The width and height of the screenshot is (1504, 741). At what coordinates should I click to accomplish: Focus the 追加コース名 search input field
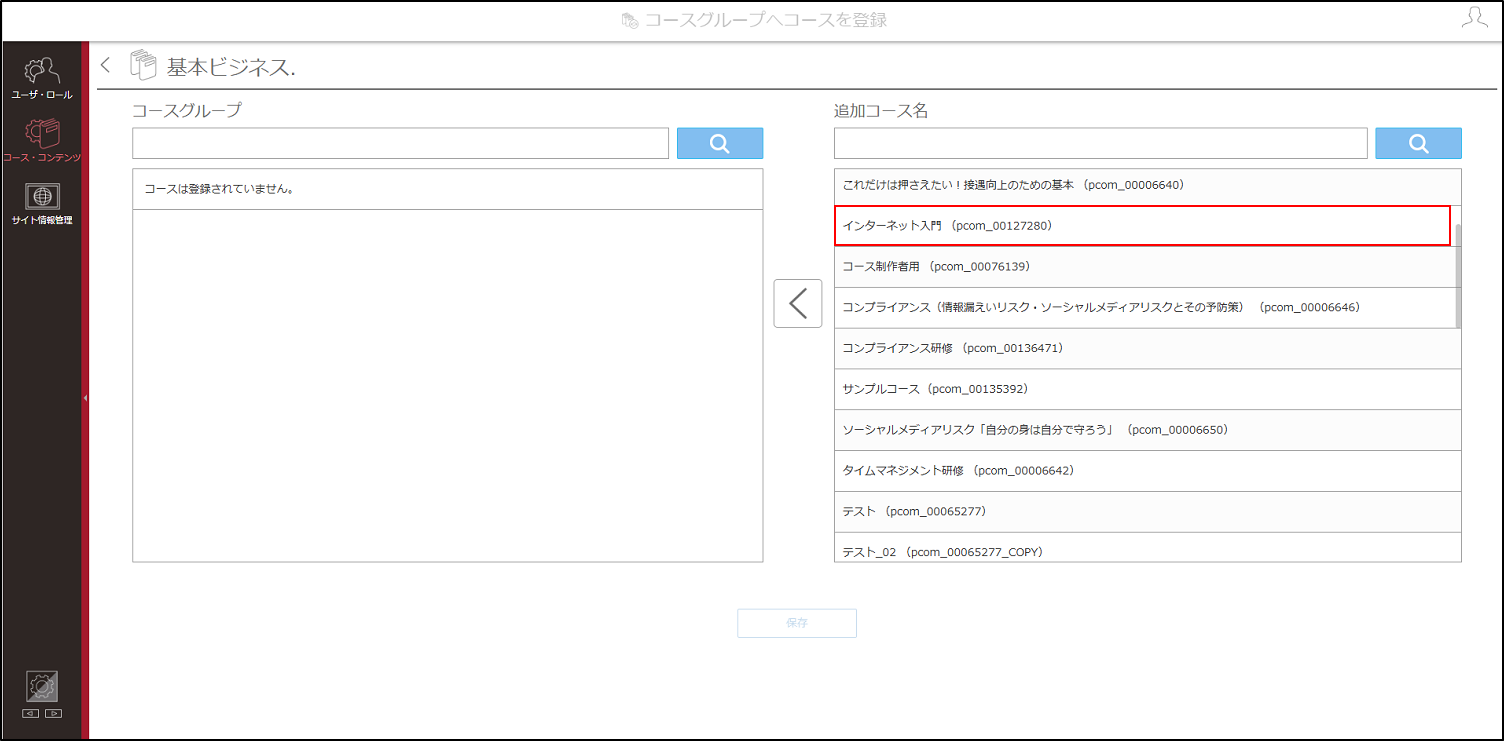pyautogui.click(x=1100, y=143)
